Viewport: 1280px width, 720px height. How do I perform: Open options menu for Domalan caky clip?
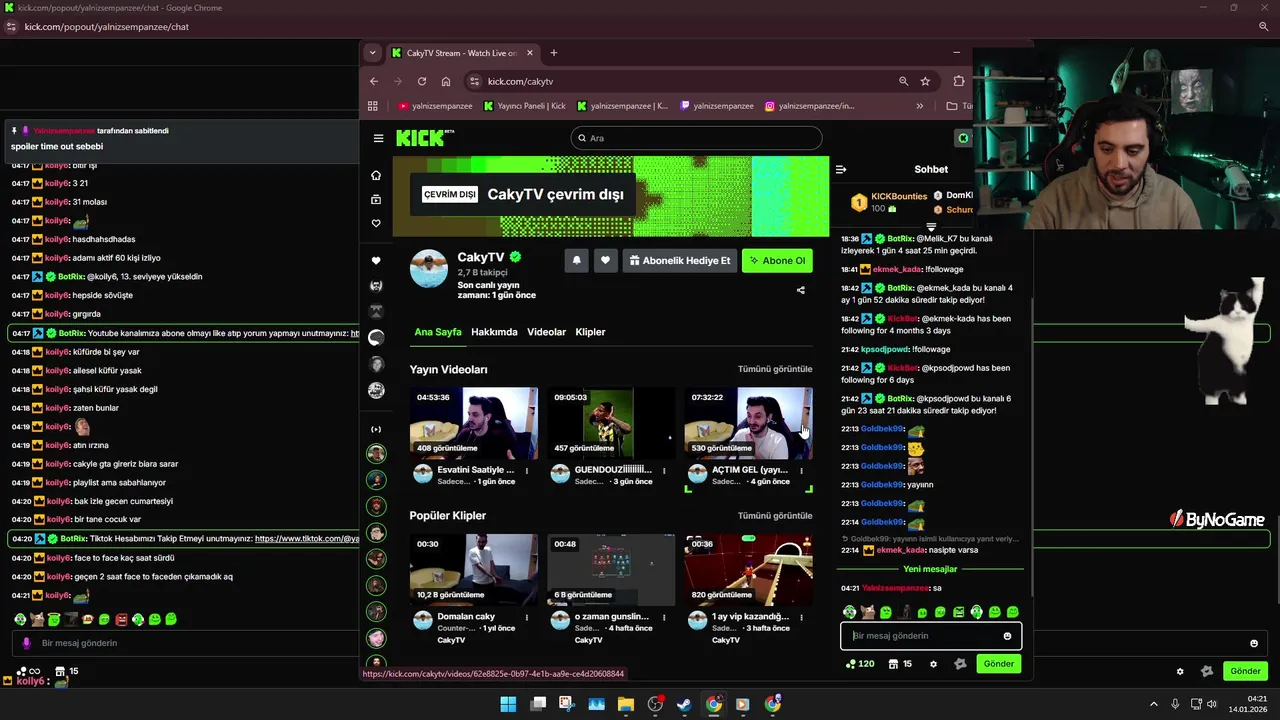point(526,616)
